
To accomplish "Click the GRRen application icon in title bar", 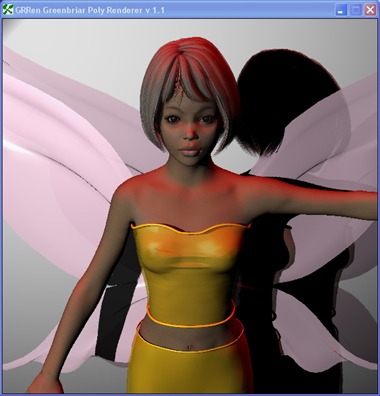I will 8,10.
